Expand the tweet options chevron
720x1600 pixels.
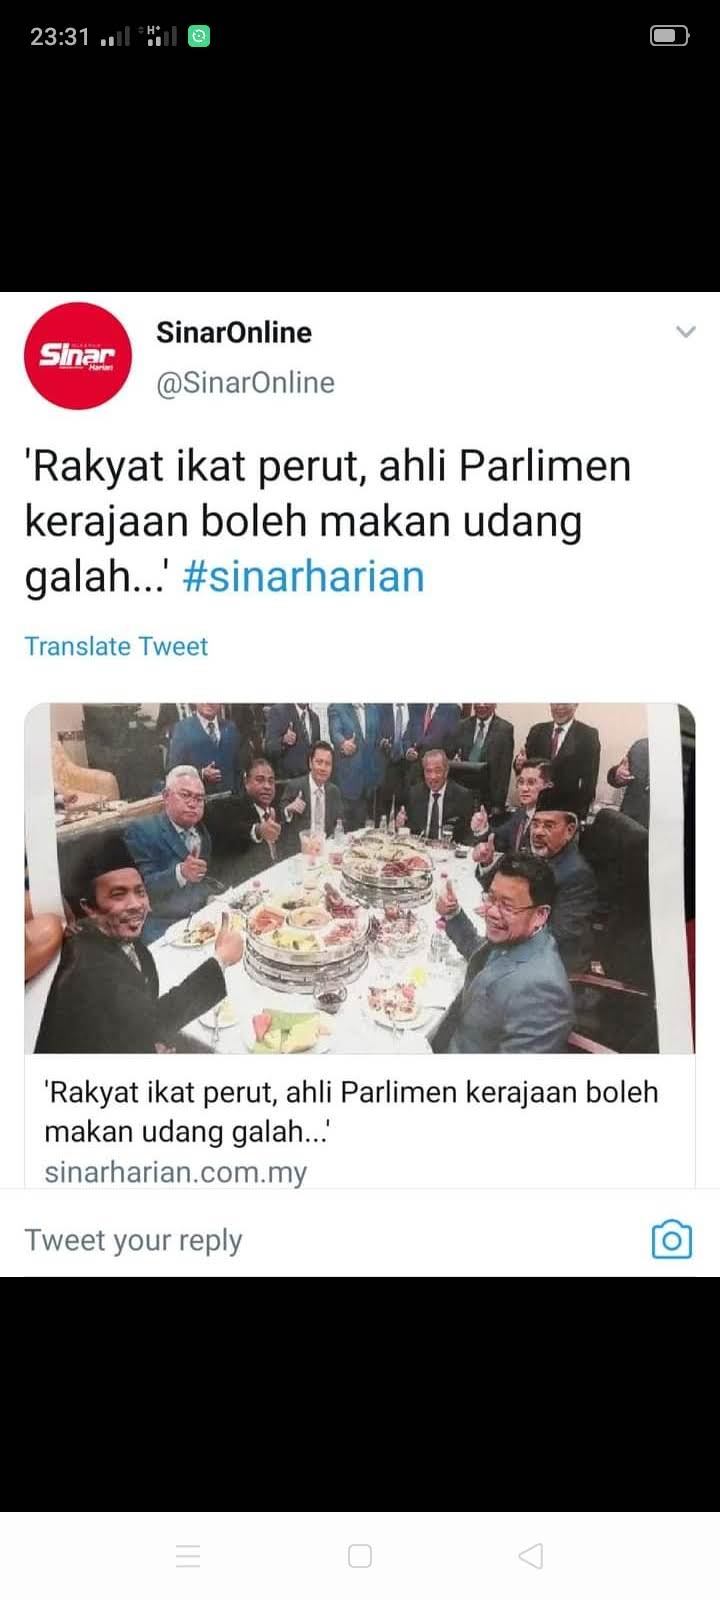[685, 331]
